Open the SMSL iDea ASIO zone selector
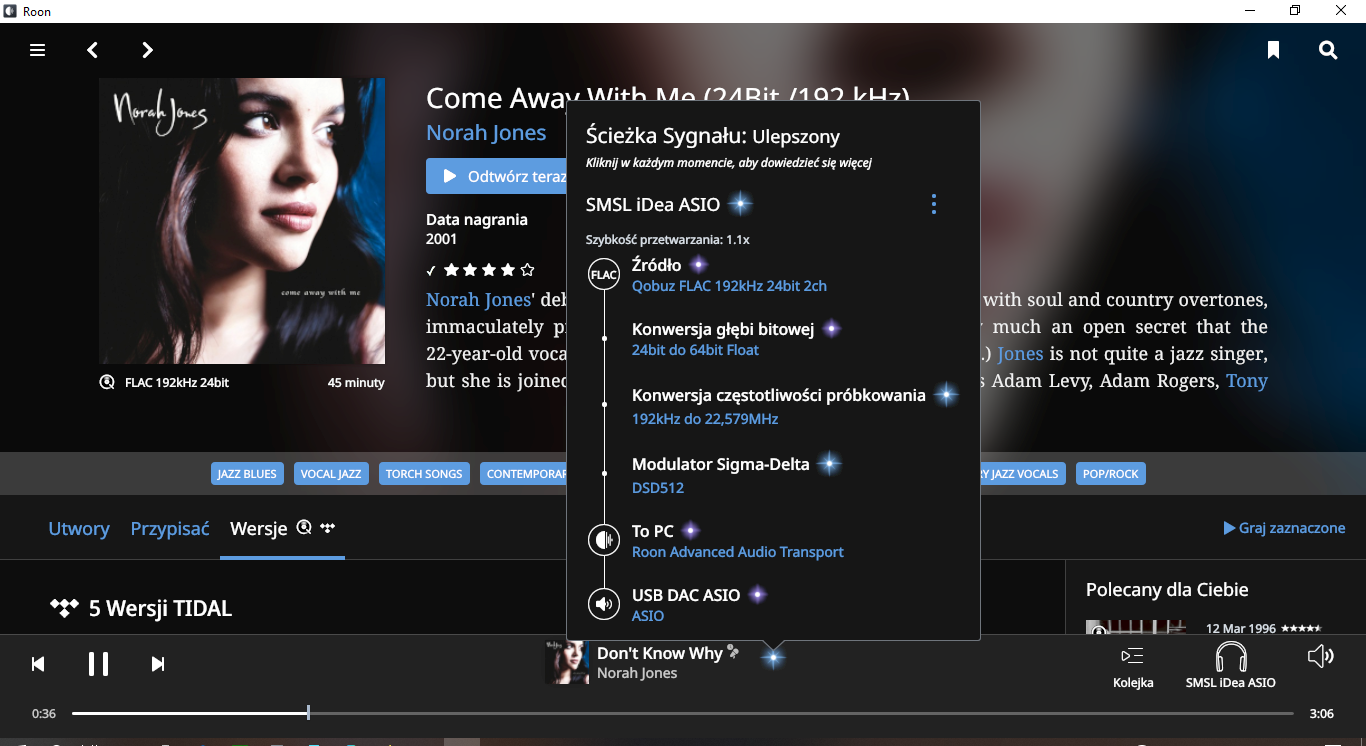Image resolution: width=1366 pixels, height=746 pixels. tap(1230, 666)
